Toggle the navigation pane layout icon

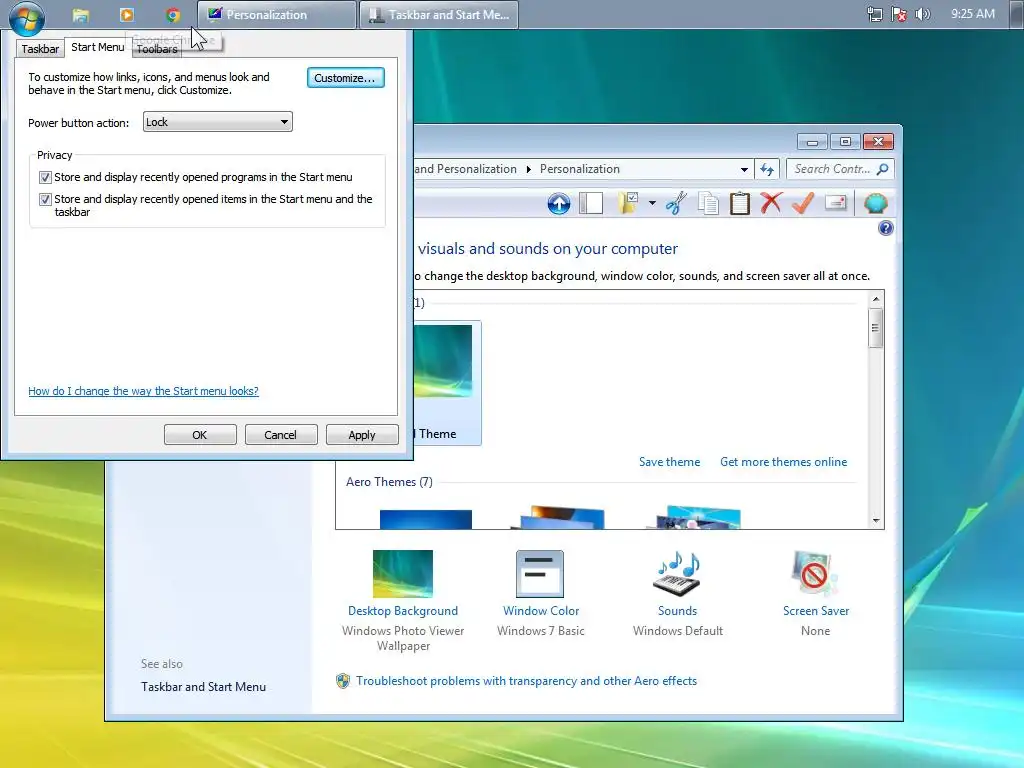click(x=591, y=203)
